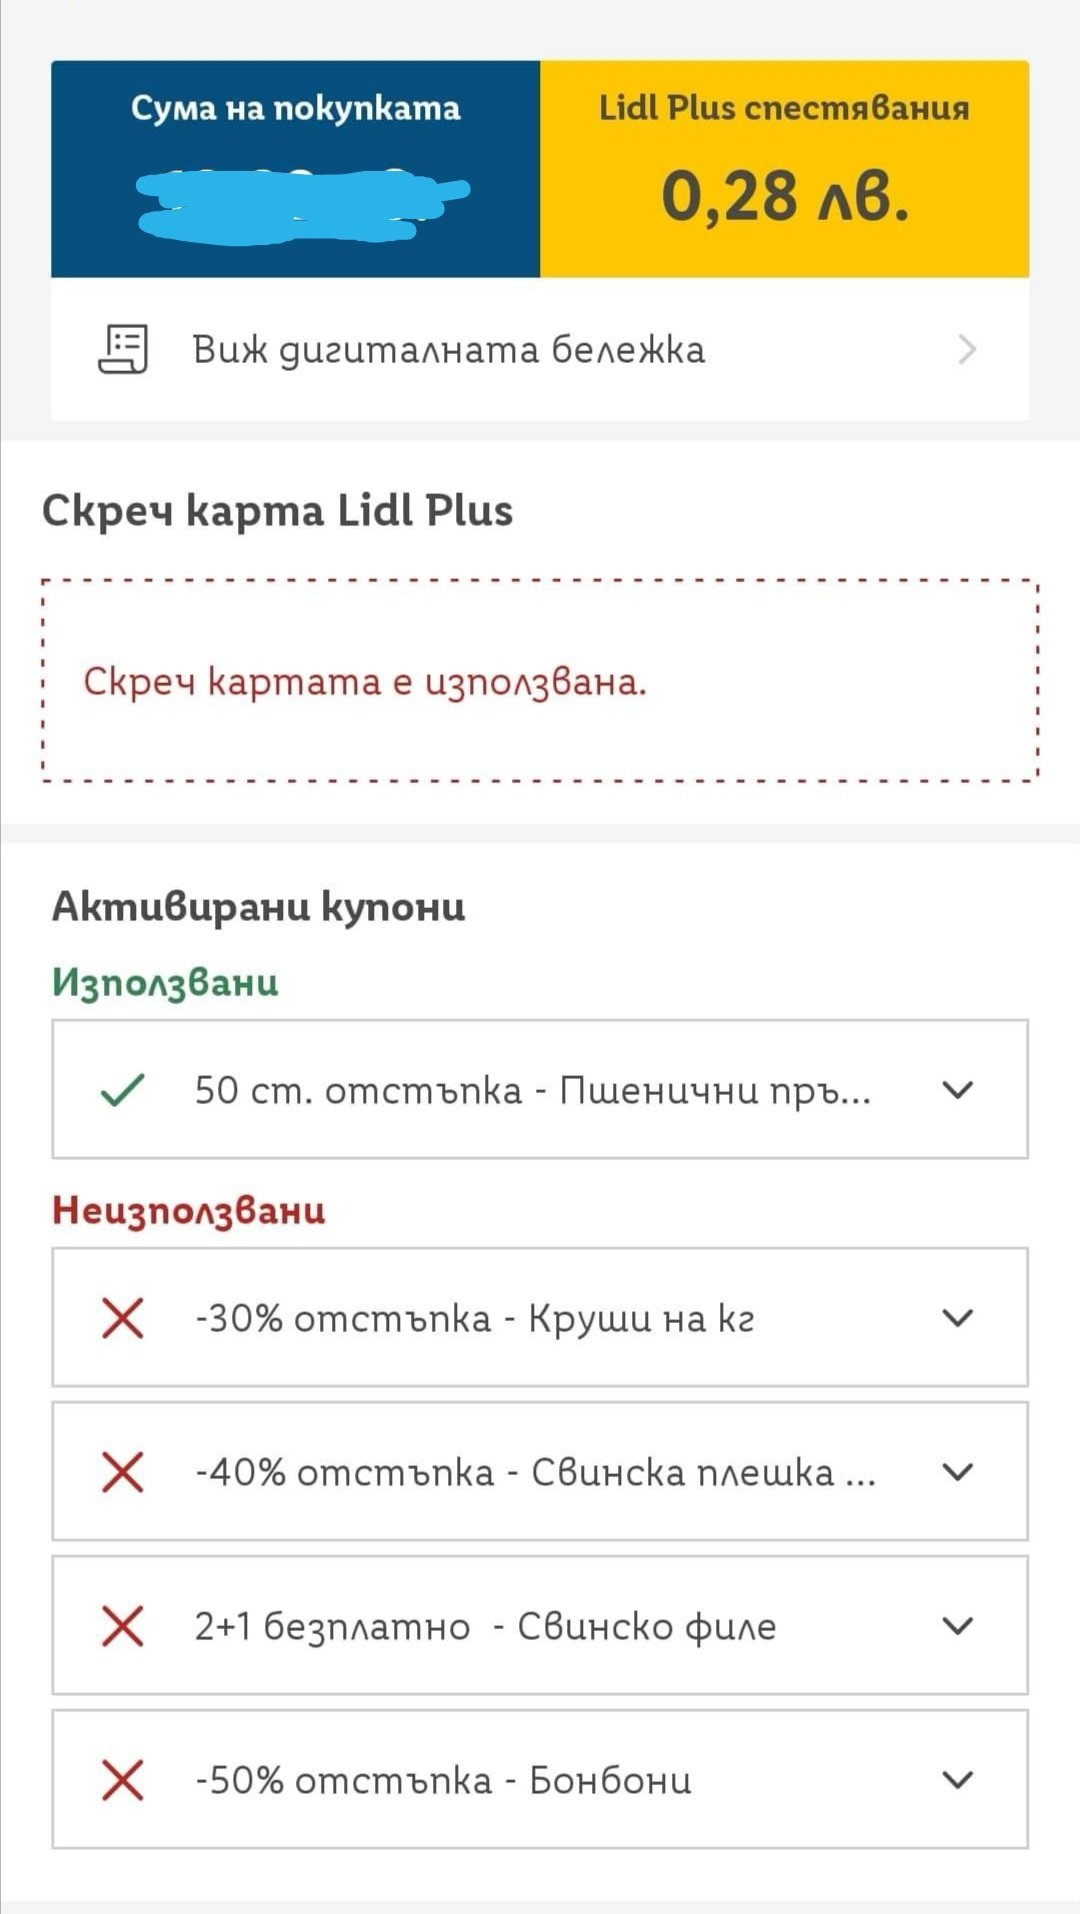Tap red X beside Свинска плешка coupon
Viewport: 1080px width, 1914px height.
[122, 1472]
